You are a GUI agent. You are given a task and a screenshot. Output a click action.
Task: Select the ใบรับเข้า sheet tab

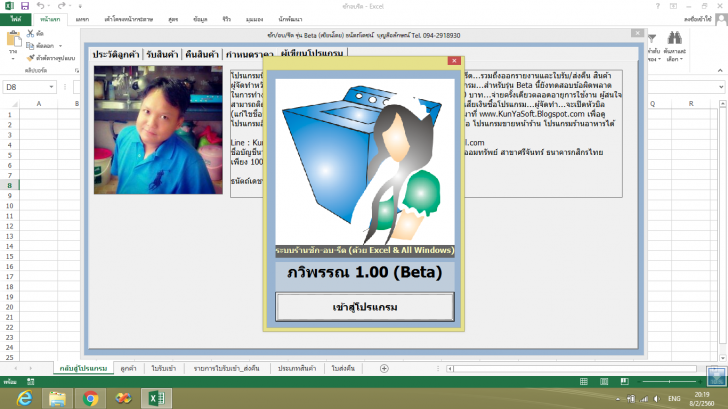pyautogui.click(x=163, y=368)
